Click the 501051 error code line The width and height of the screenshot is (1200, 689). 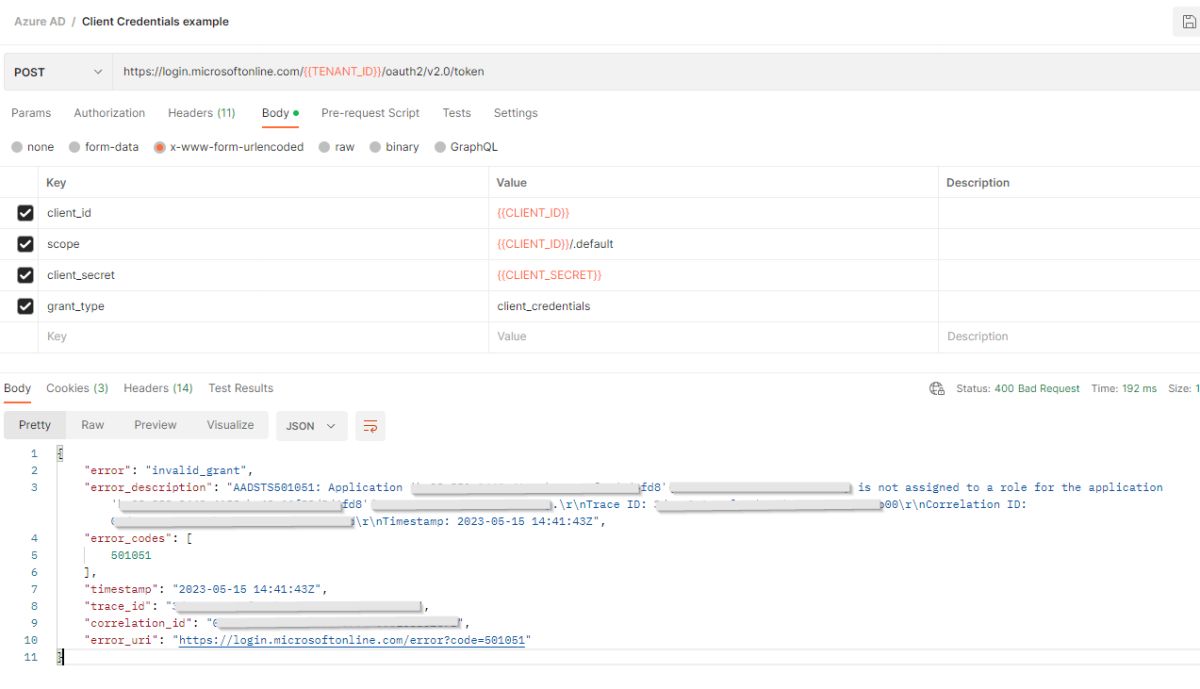131,555
